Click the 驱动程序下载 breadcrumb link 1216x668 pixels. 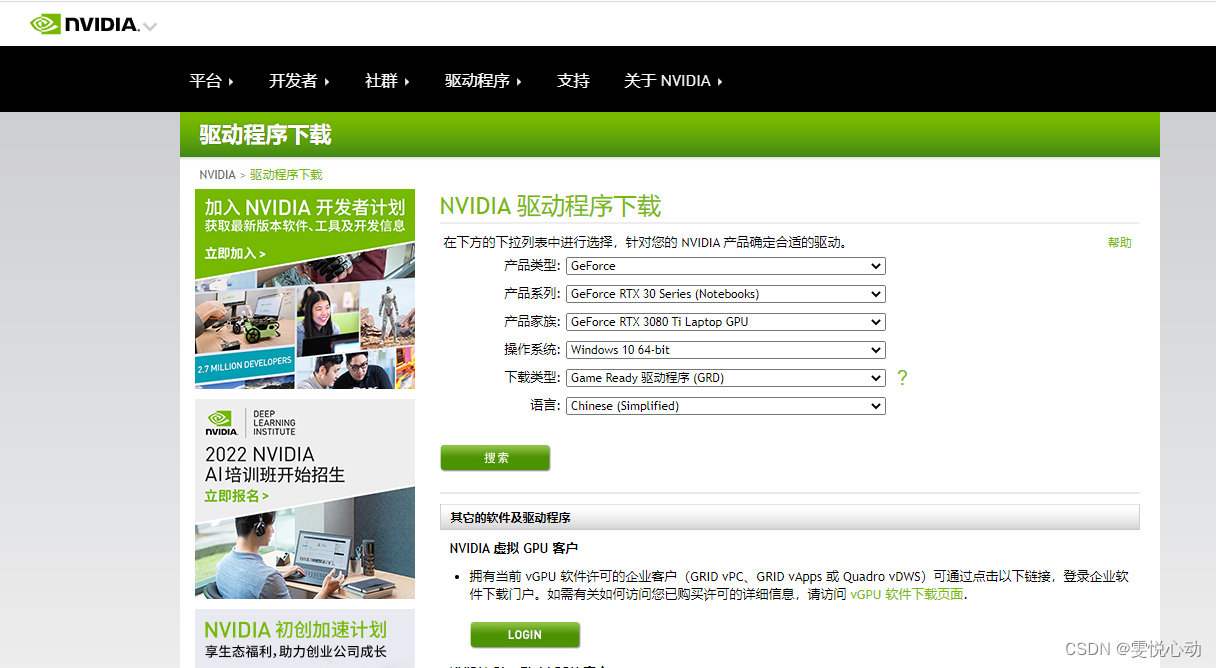(x=286, y=175)
